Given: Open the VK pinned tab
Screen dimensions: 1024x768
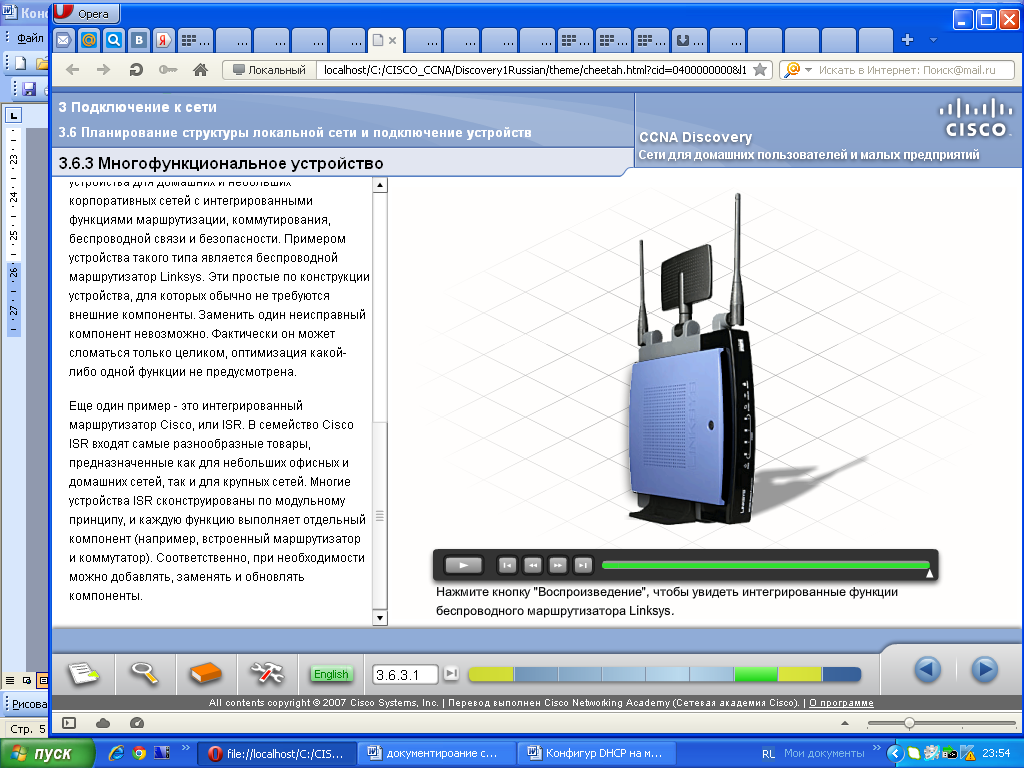Looking at the screenshot, I should point(138,40).
